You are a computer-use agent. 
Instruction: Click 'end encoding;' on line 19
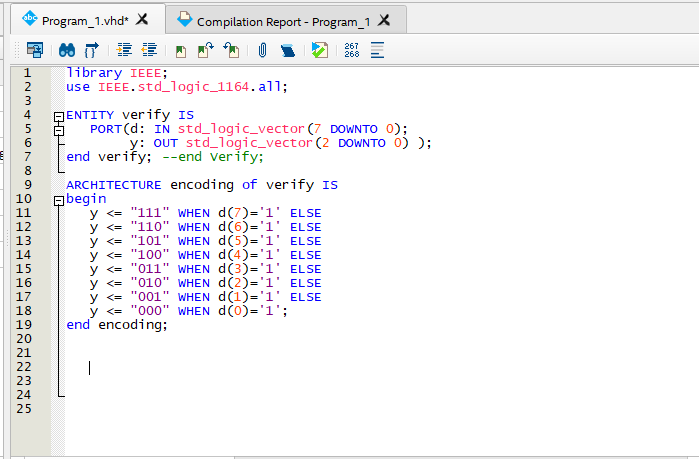[x=117, y=325]
